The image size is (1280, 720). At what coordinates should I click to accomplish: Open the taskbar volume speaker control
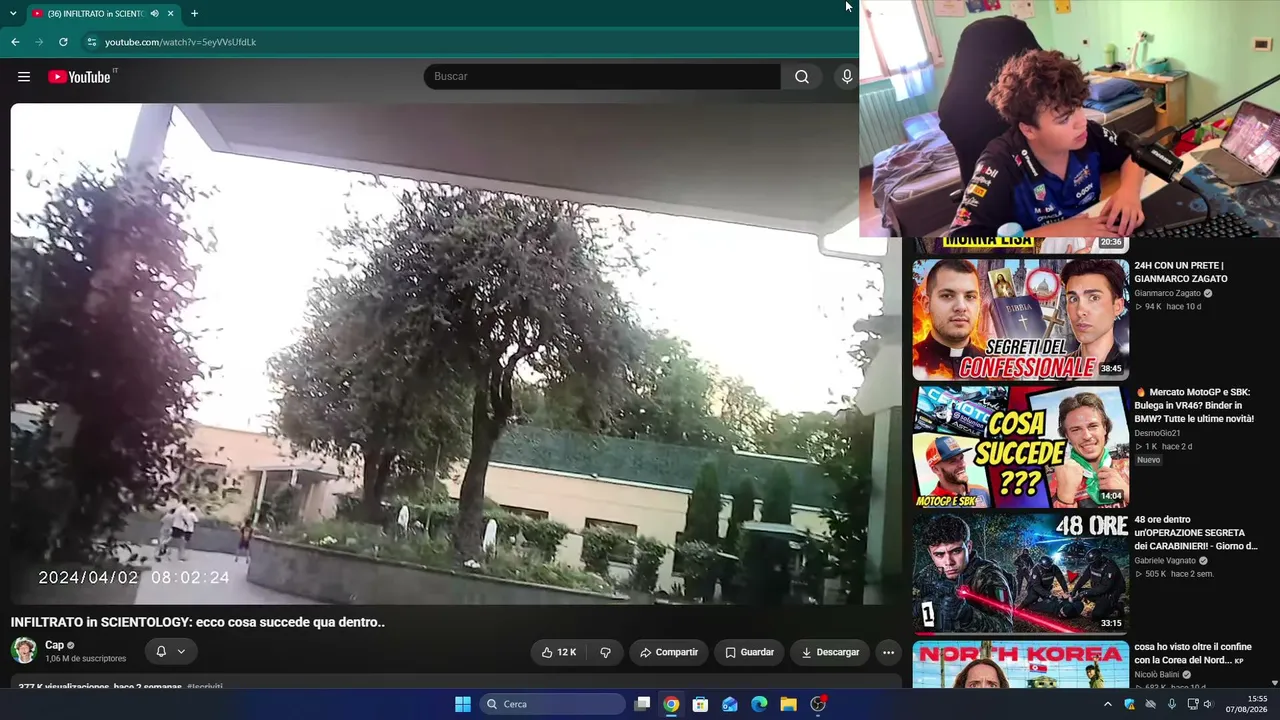[x=1208, y=704]
